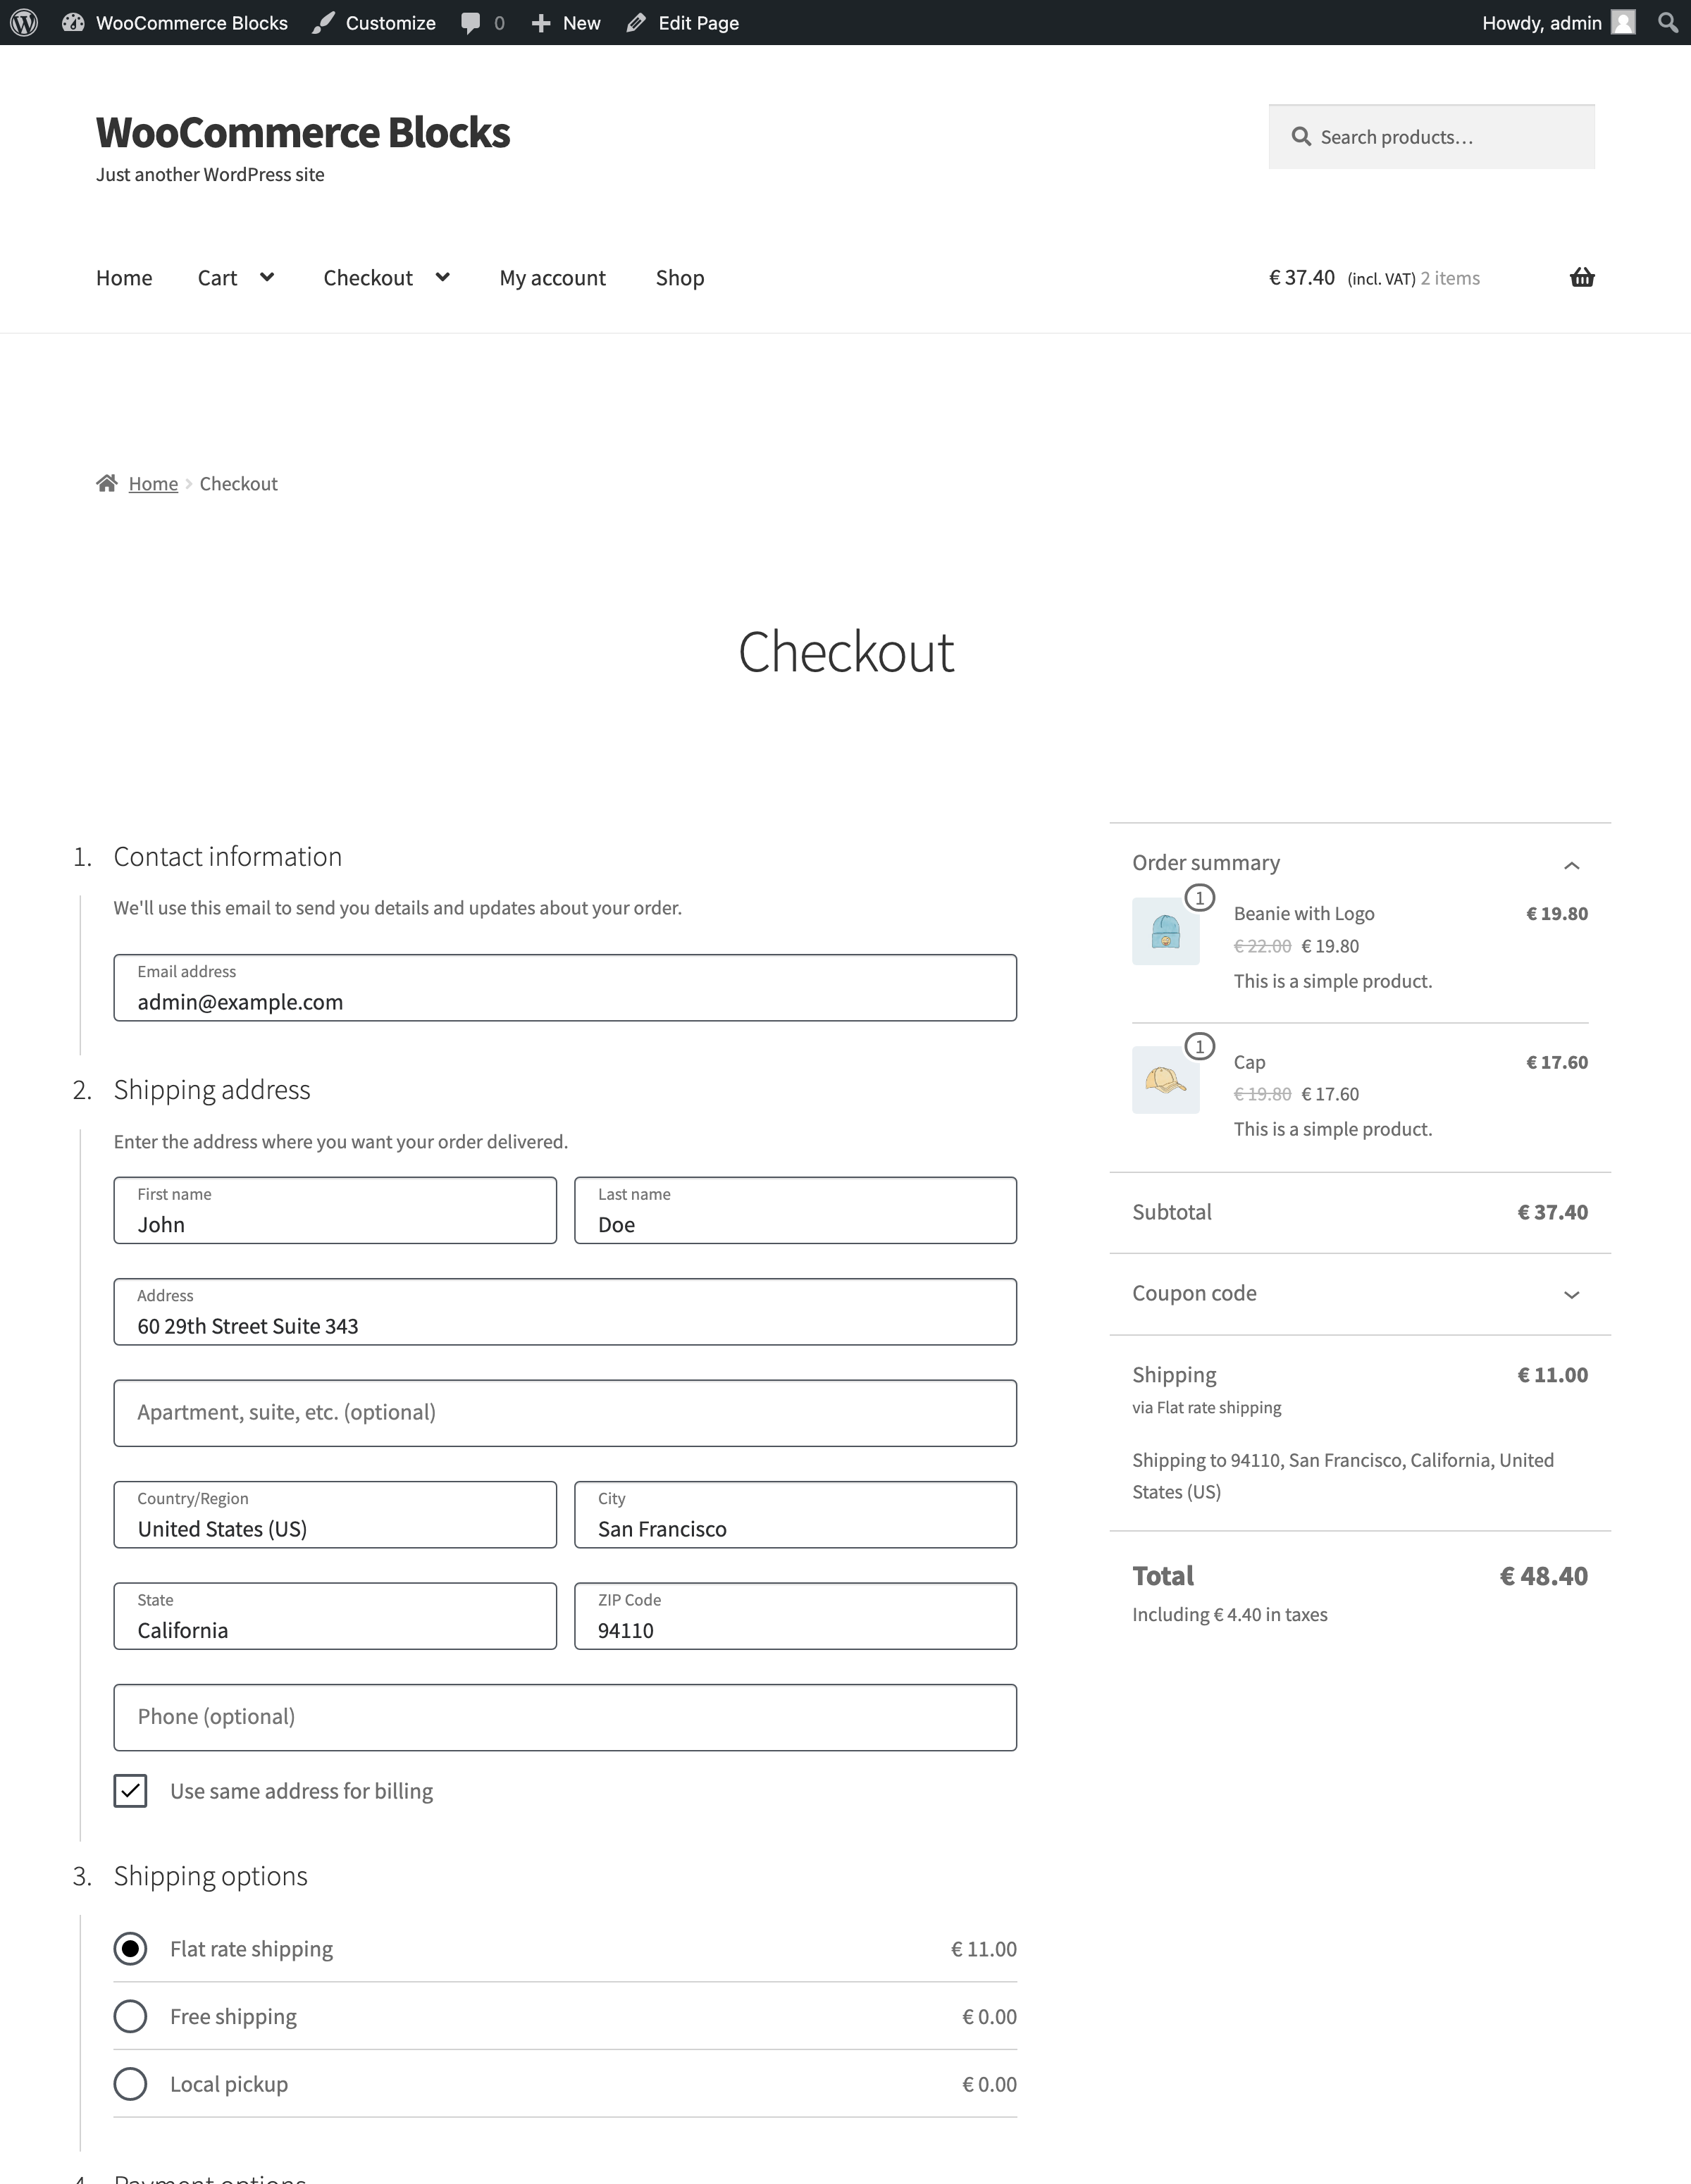Click the Shipping options heading
This screenshot has height=2184, width=1691.
point(210,1875)
